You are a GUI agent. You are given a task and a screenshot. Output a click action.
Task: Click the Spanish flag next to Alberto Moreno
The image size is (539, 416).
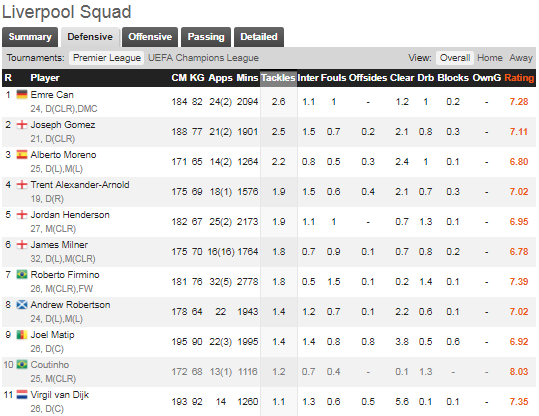point(22,155)
